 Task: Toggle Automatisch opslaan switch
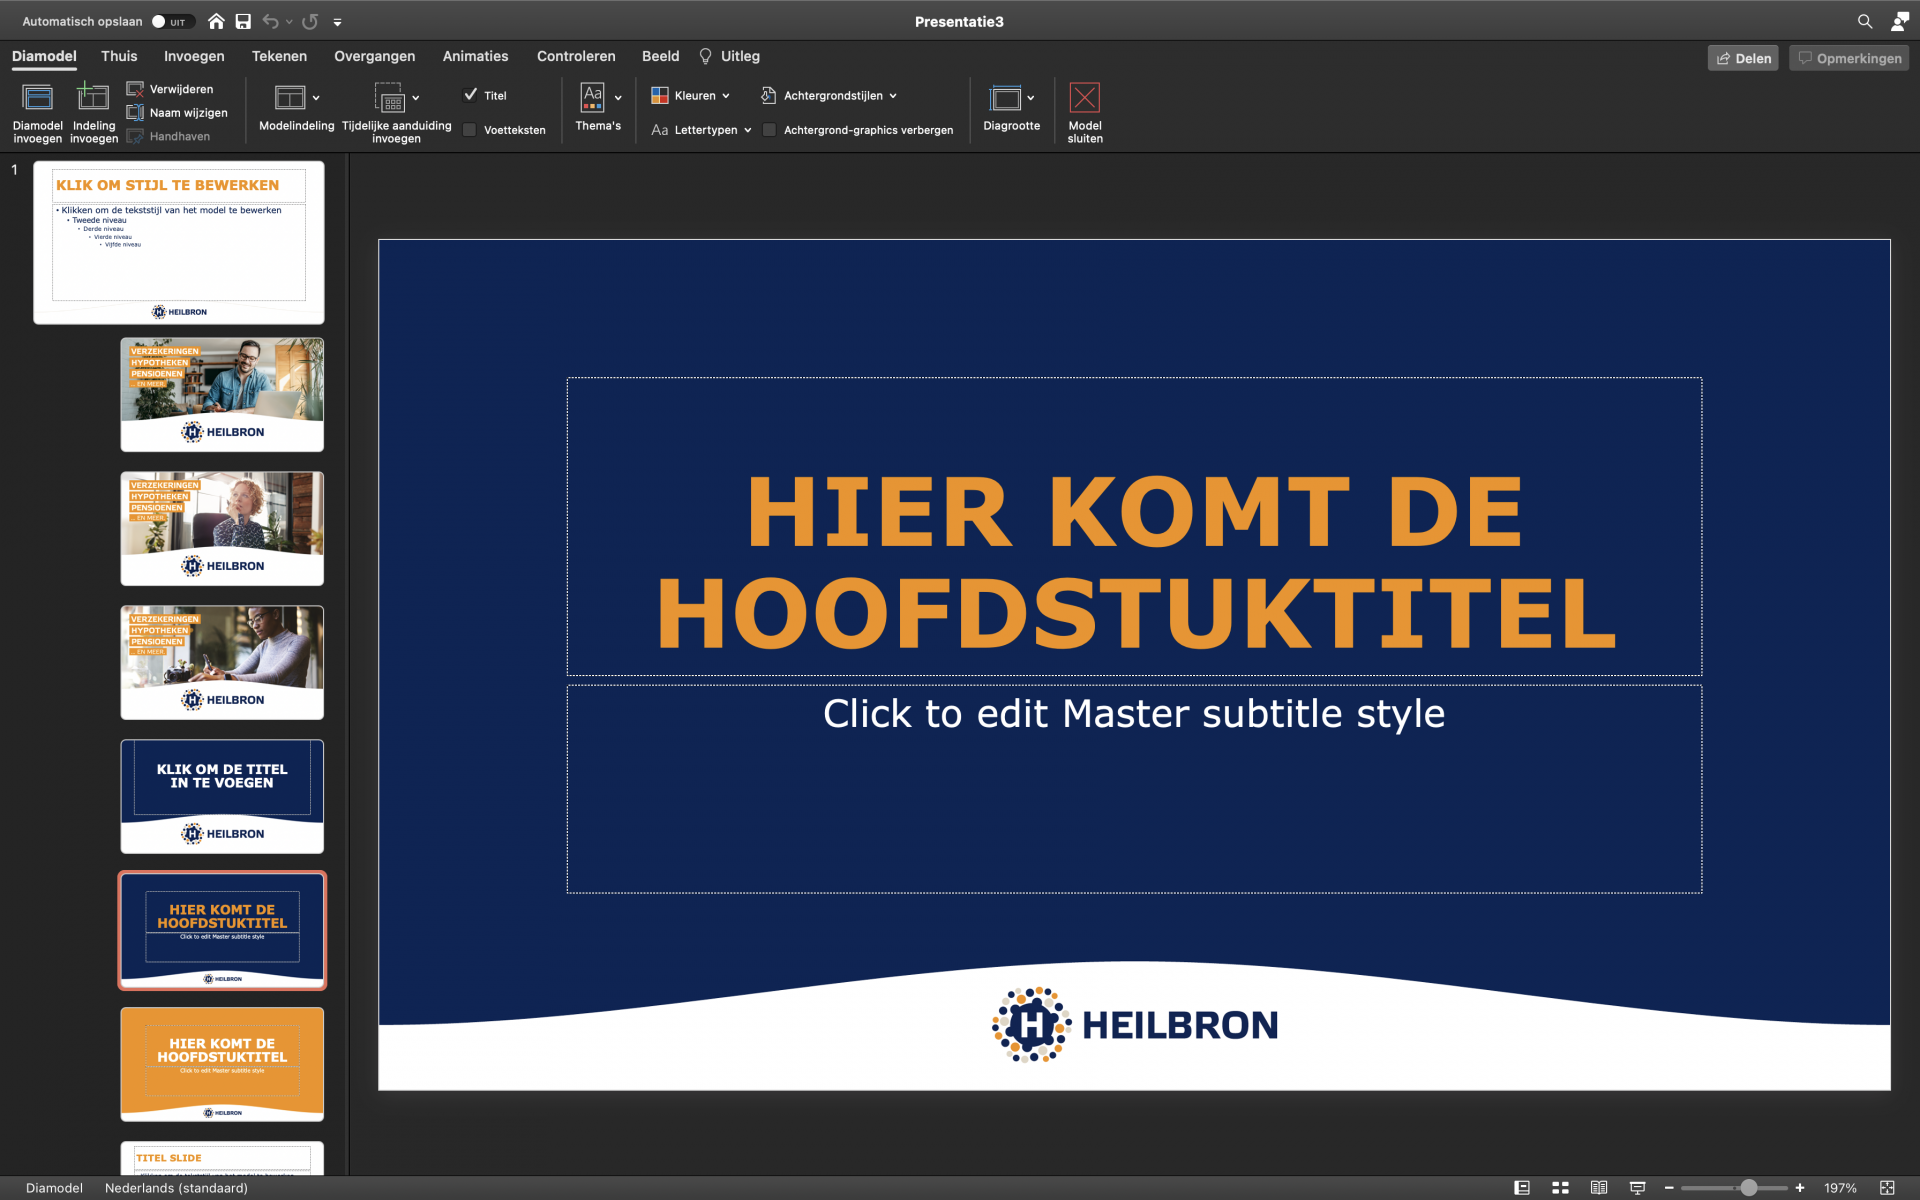coord(171,21)
